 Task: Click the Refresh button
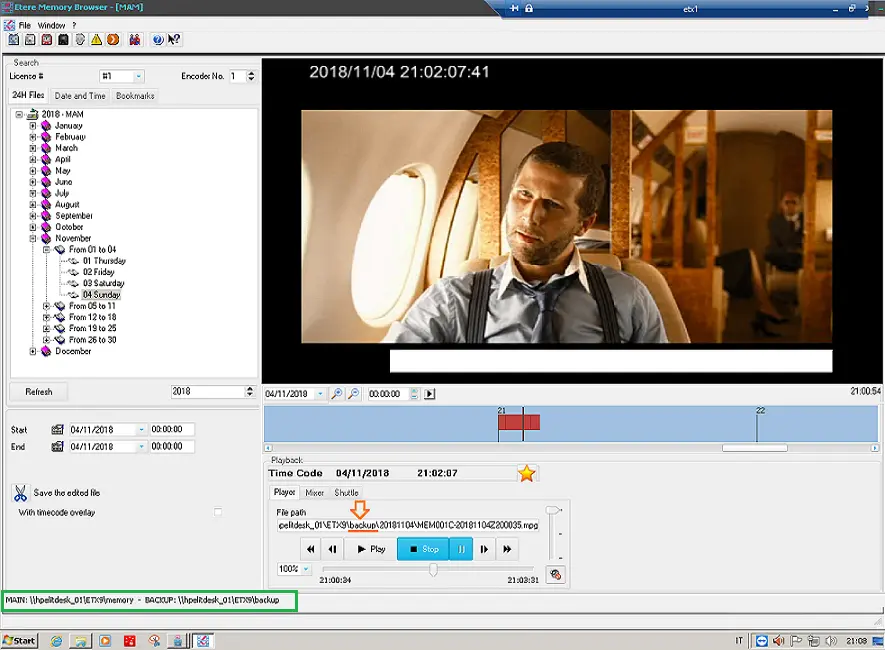pos(39,391)
